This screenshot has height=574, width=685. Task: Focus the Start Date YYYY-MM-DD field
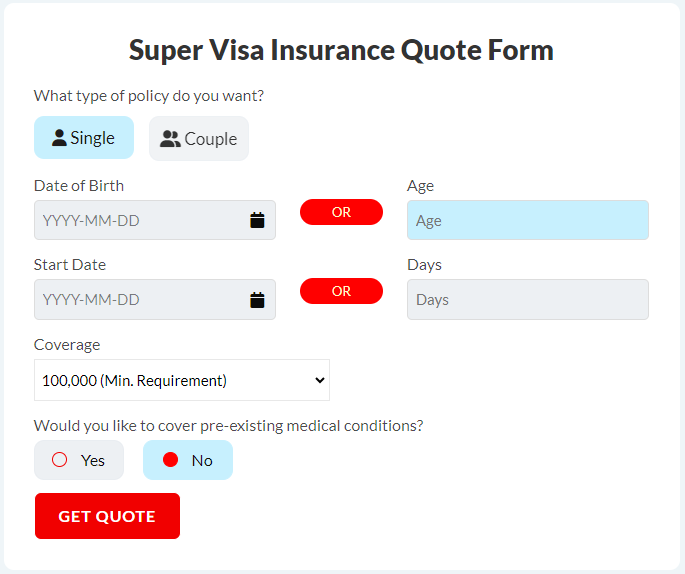tap(155, 300)
